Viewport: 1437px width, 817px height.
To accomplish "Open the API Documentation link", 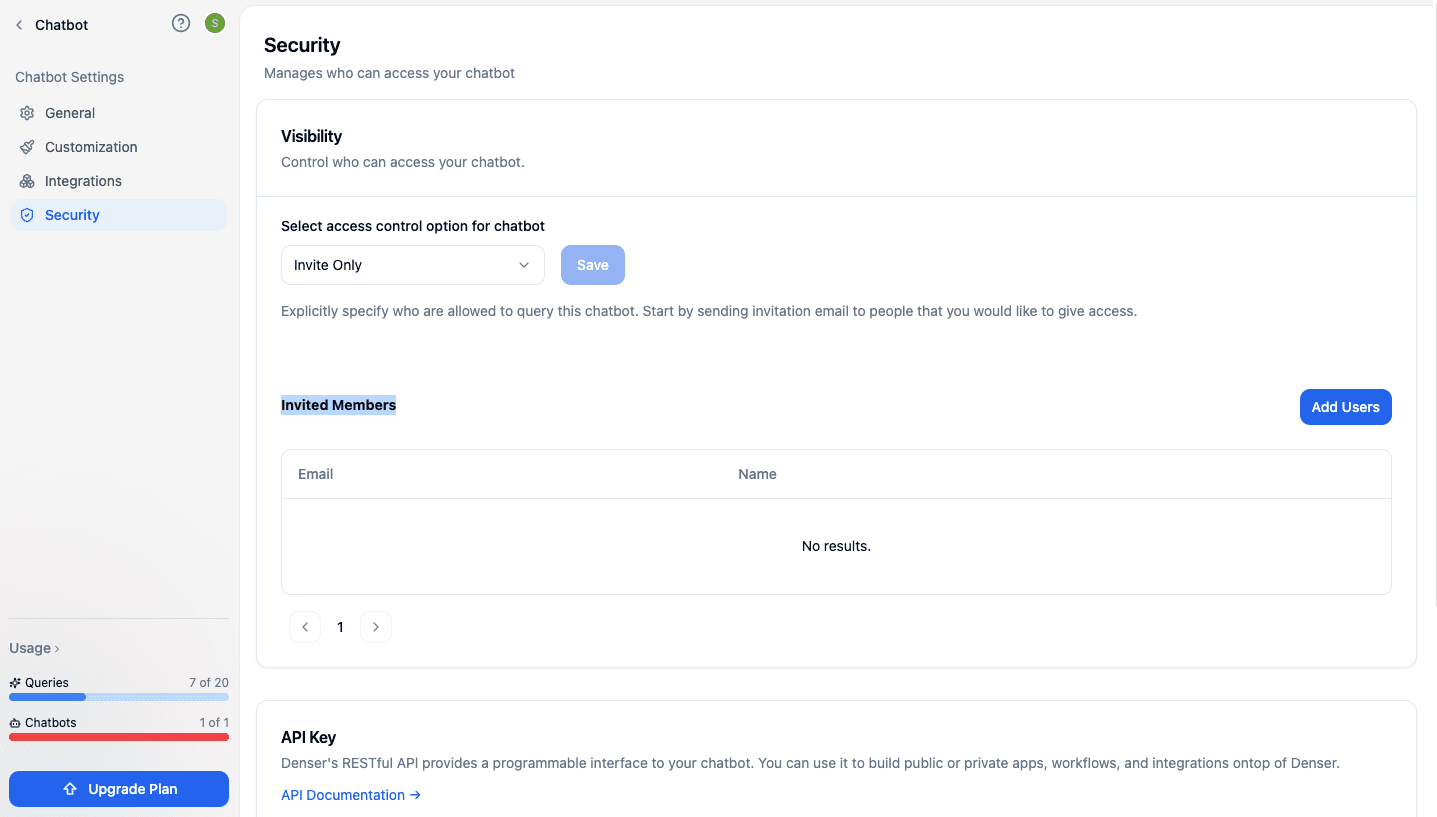I will tap(351, 795).
